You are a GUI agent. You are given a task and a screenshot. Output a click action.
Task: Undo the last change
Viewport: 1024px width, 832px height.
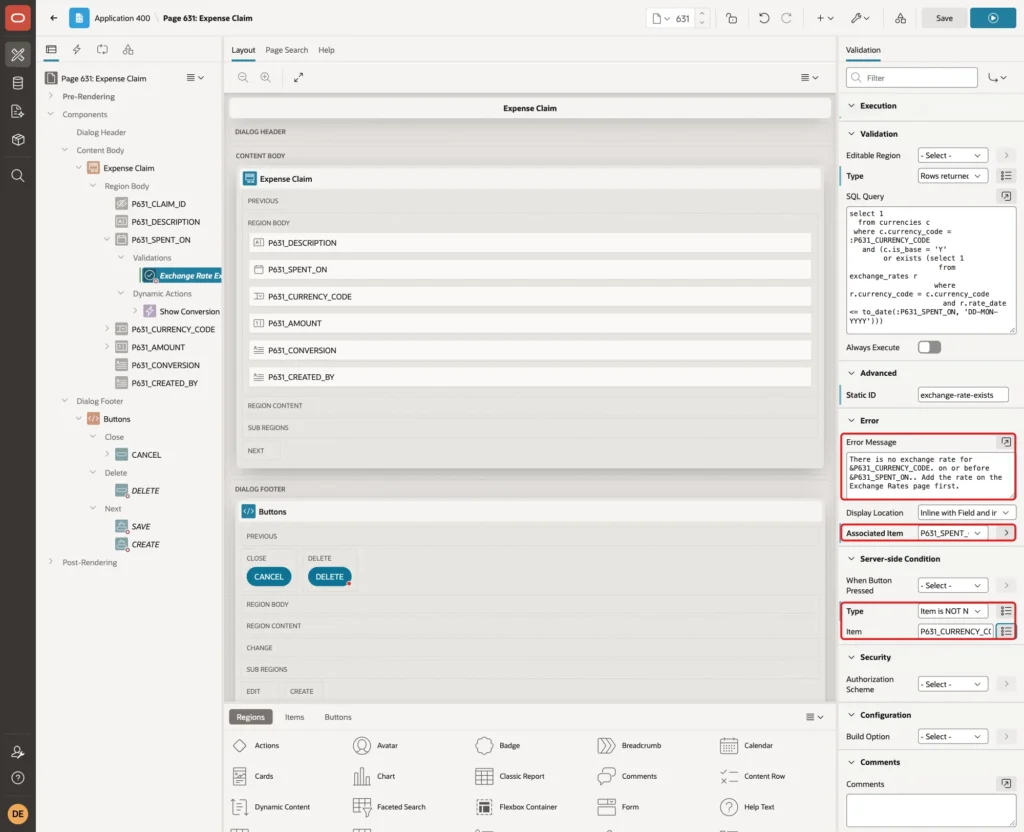pos(763,18)
